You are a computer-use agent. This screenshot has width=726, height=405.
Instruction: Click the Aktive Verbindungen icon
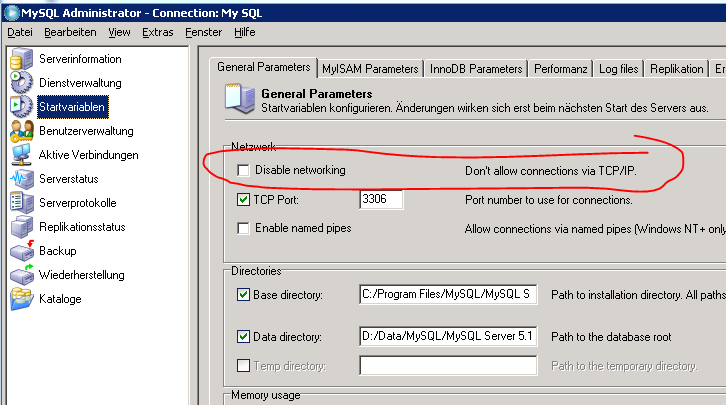20,154
